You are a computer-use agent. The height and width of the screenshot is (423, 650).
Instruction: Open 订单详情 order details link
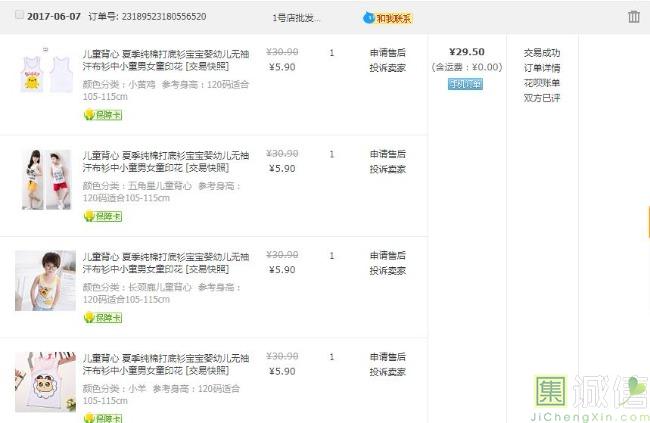pyautogui.click(x=541, y=68)
